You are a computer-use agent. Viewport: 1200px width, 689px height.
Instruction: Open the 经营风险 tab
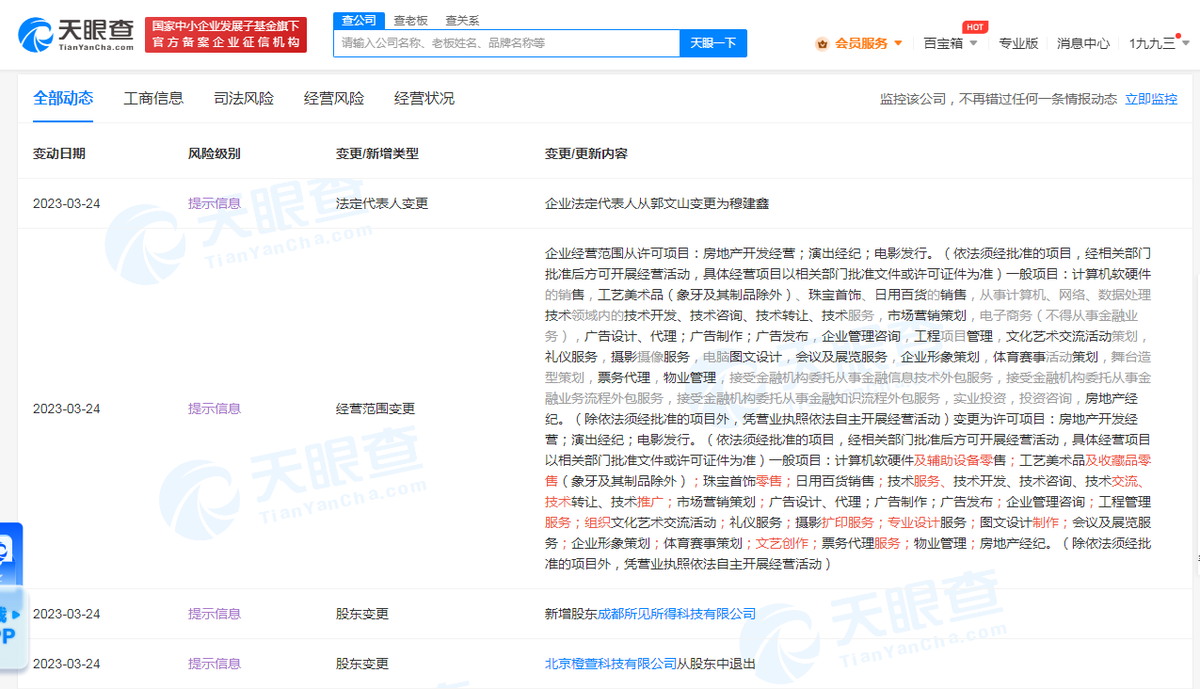point(334,98)
